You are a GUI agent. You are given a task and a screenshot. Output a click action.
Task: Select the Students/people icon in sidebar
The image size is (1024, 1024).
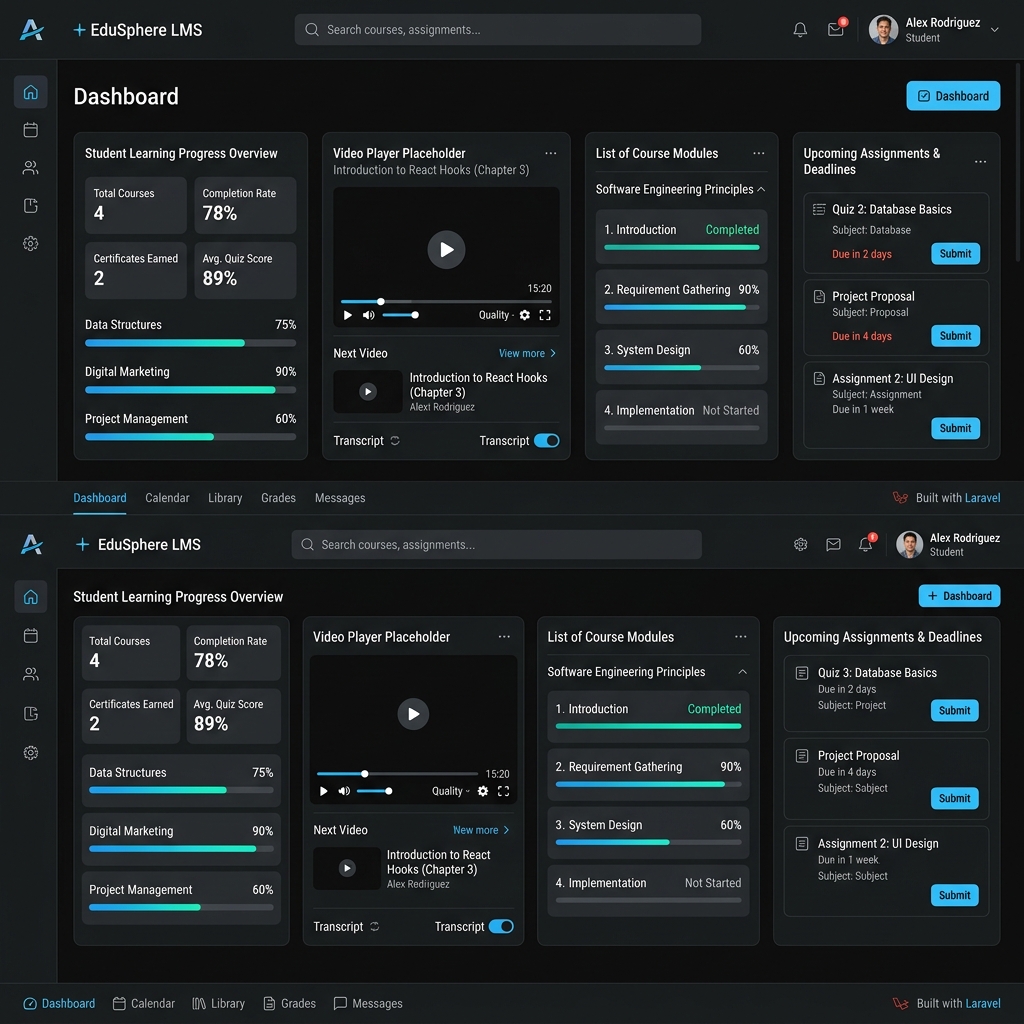pos(30,167)
